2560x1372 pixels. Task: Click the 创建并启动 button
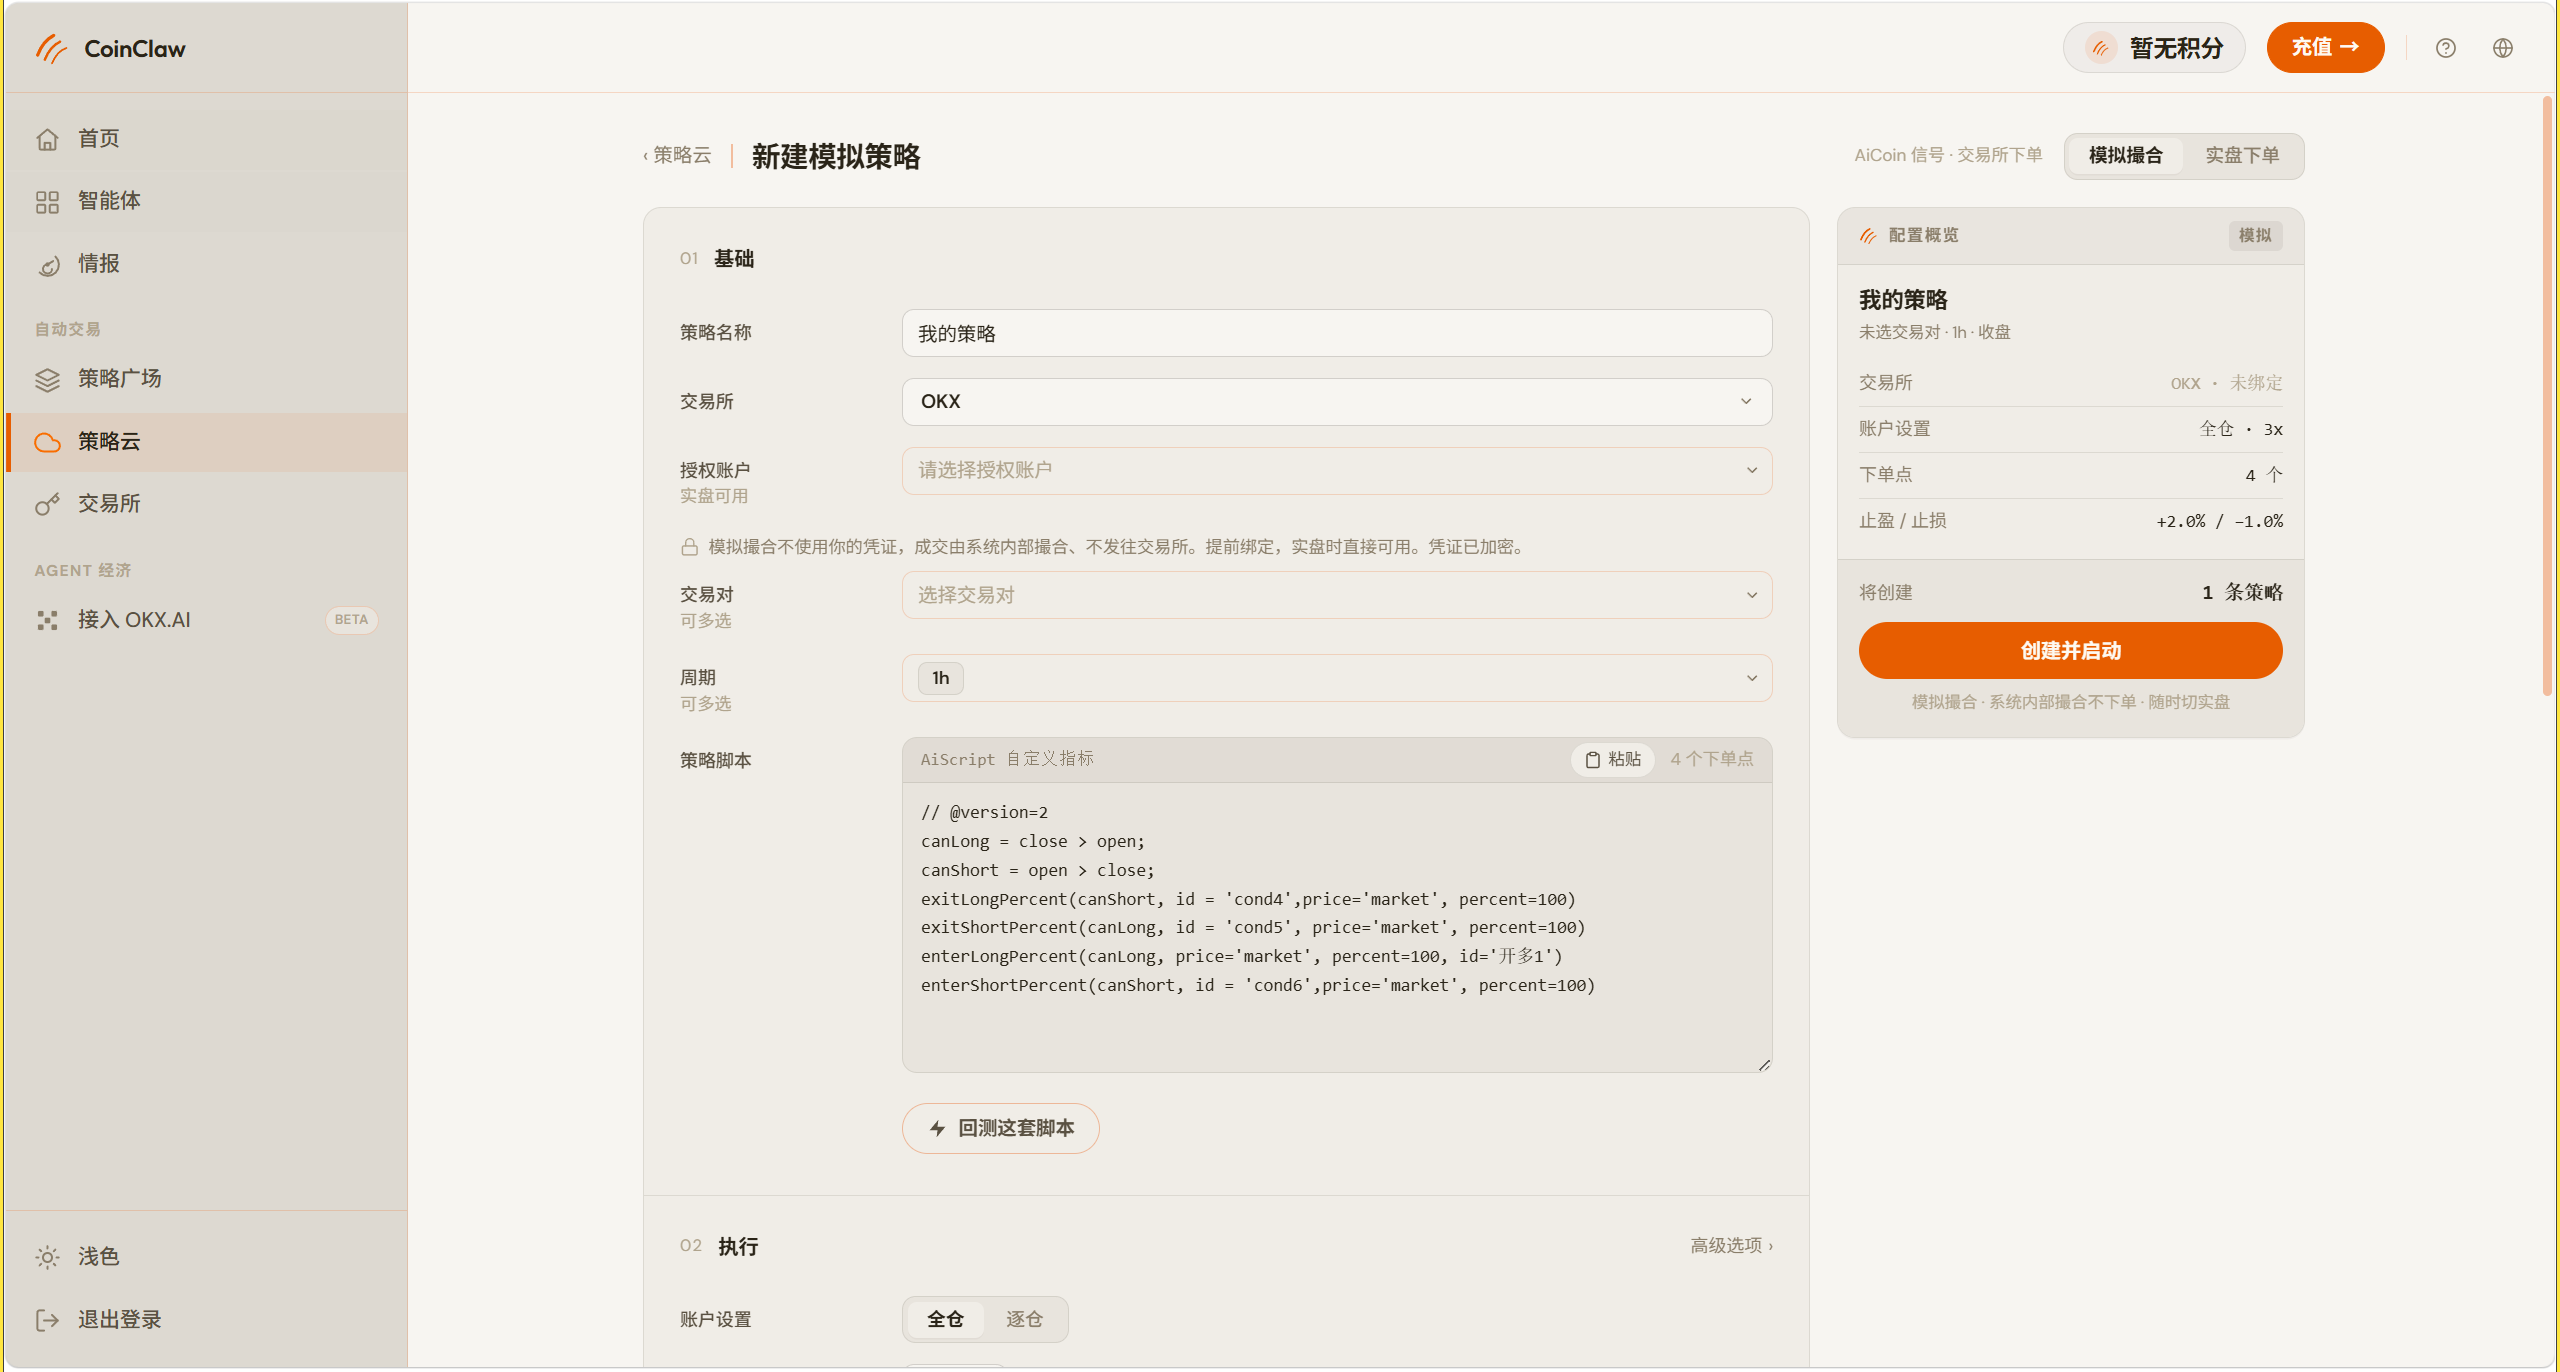pos(2070,651)
